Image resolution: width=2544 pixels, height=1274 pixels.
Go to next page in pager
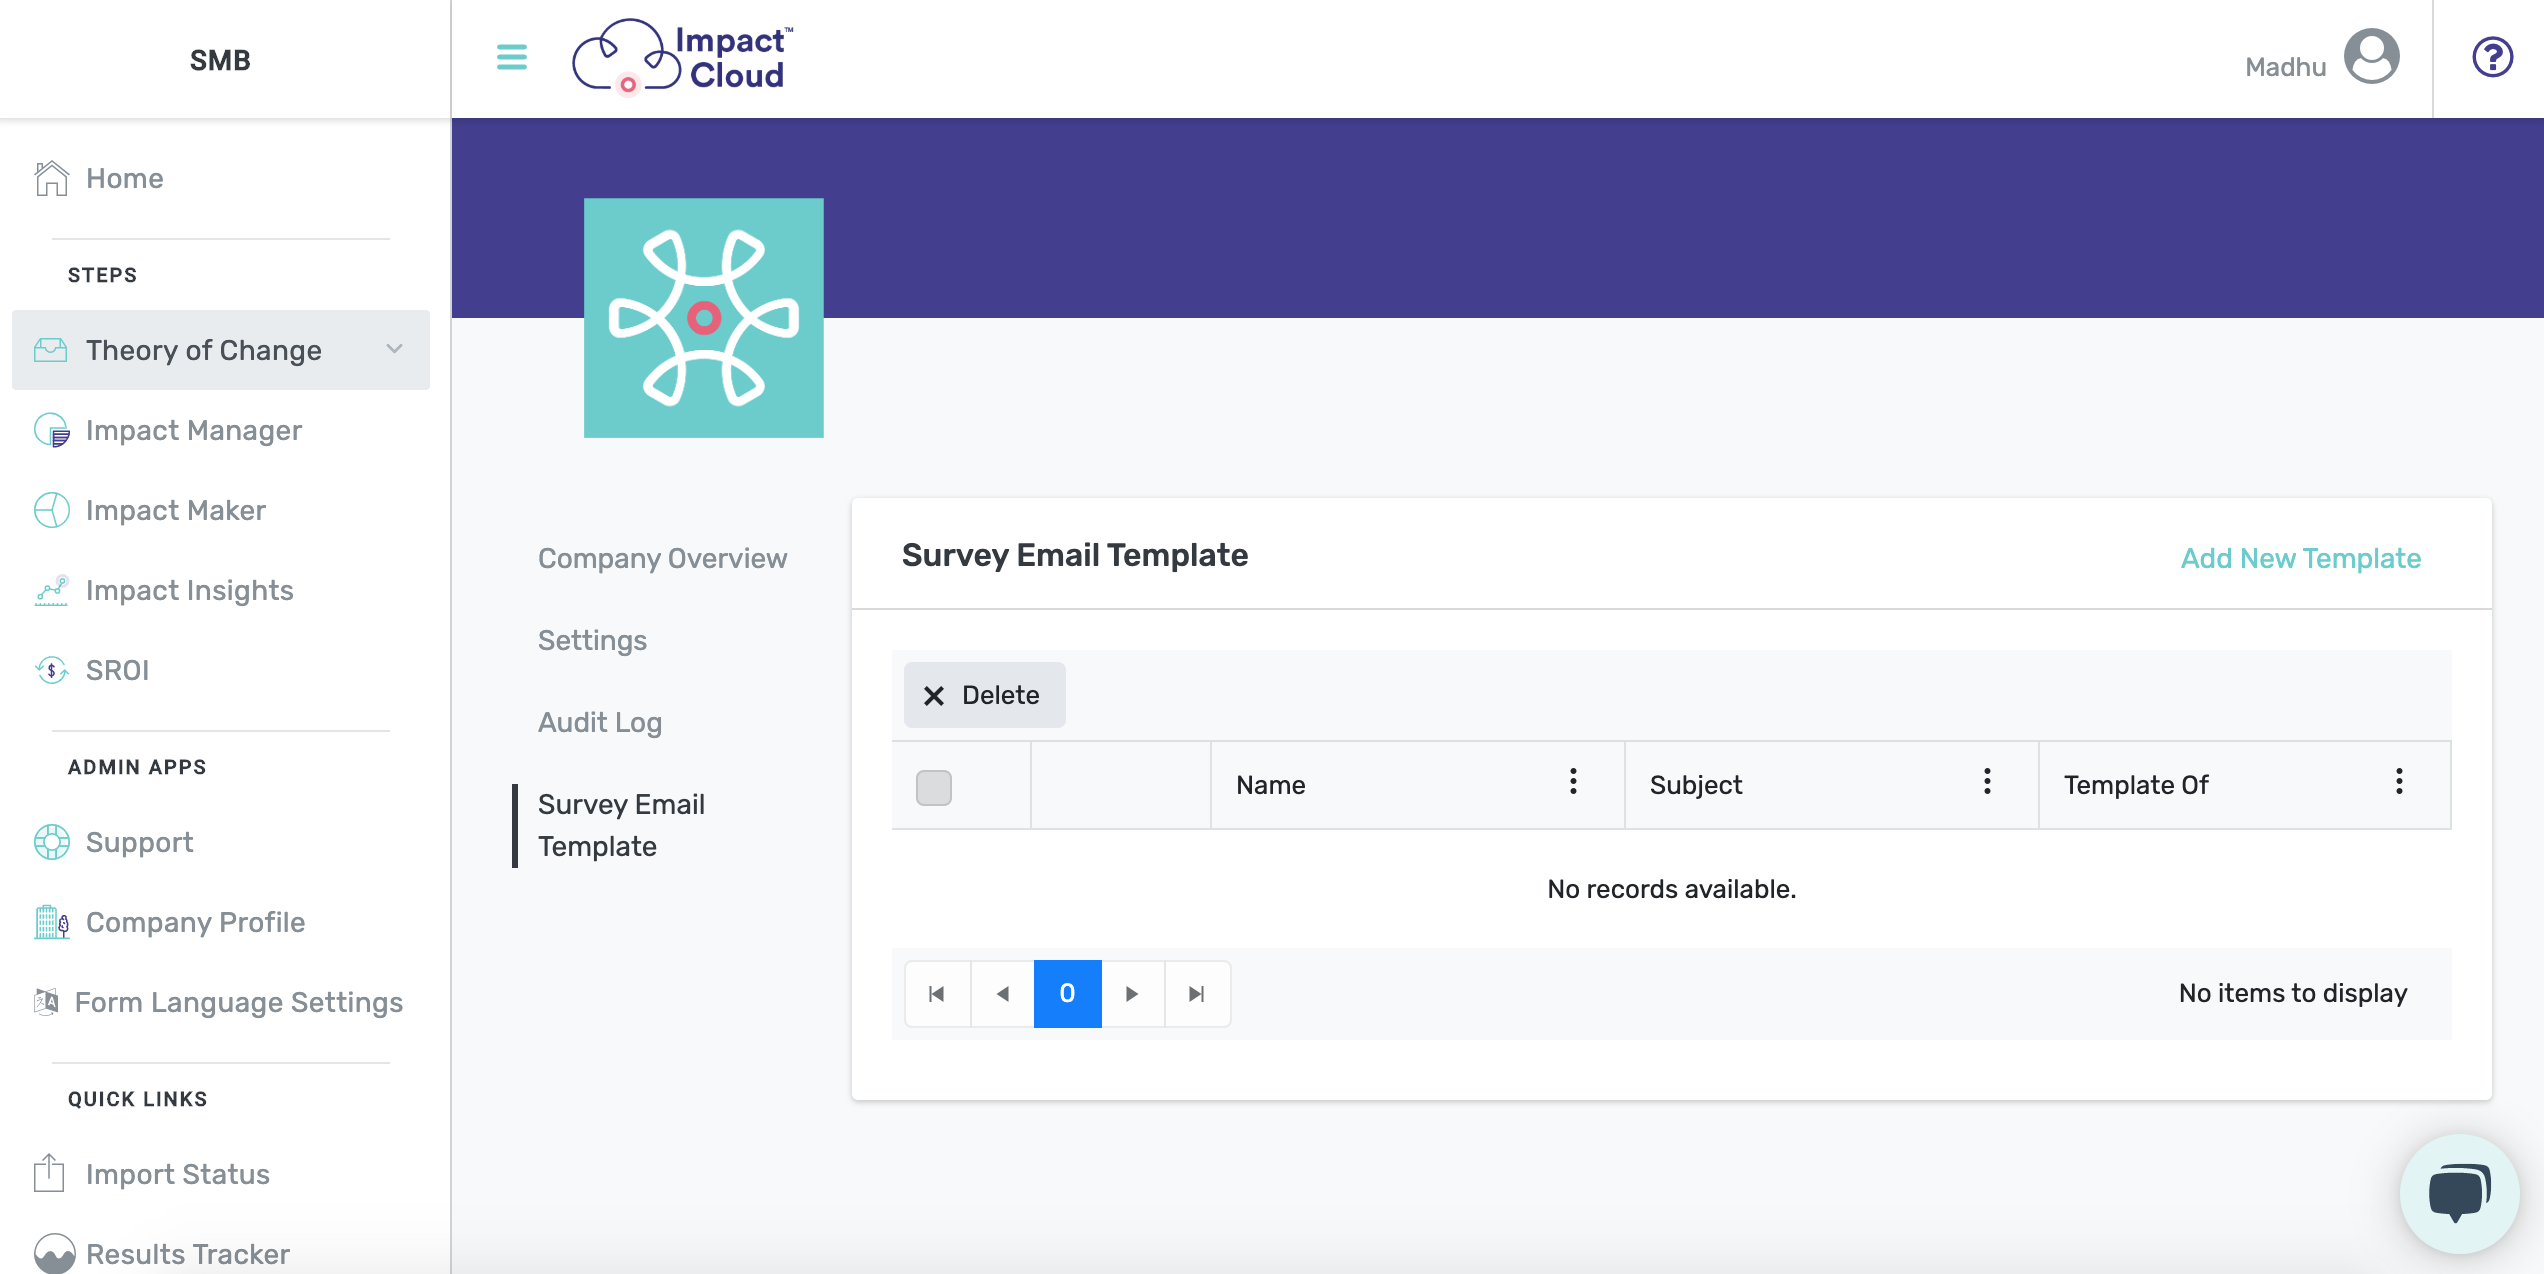click(1132, 994)
